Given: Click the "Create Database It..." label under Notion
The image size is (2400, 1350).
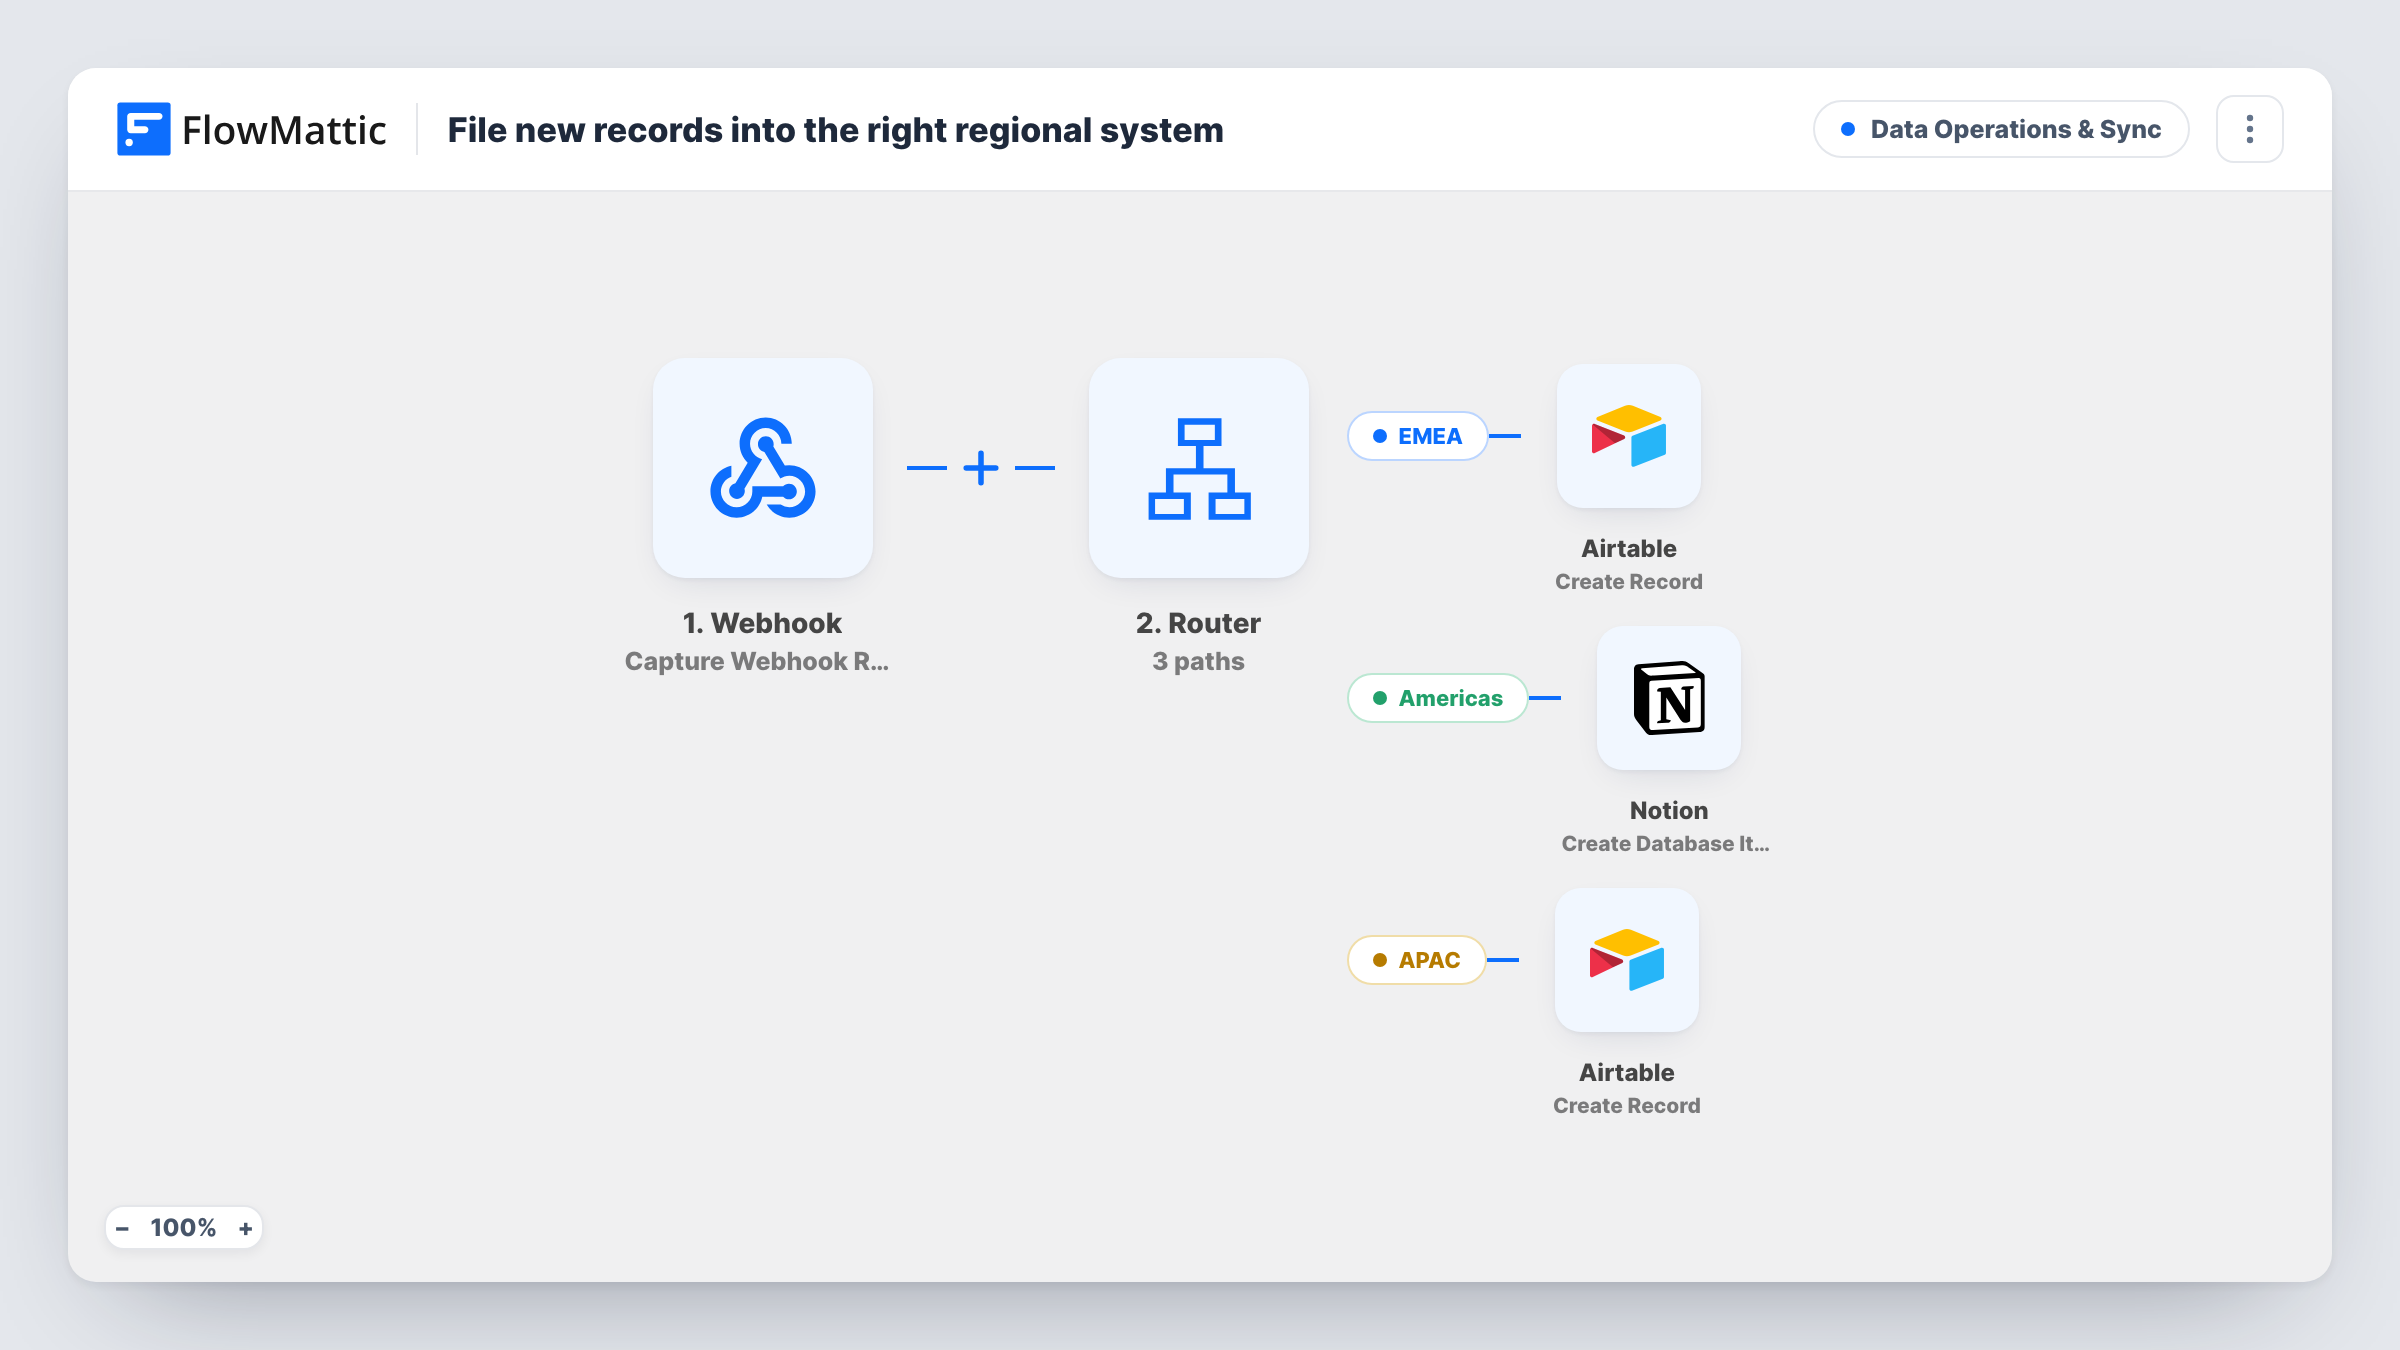Looking at the screenshot, I should 1666,843.
